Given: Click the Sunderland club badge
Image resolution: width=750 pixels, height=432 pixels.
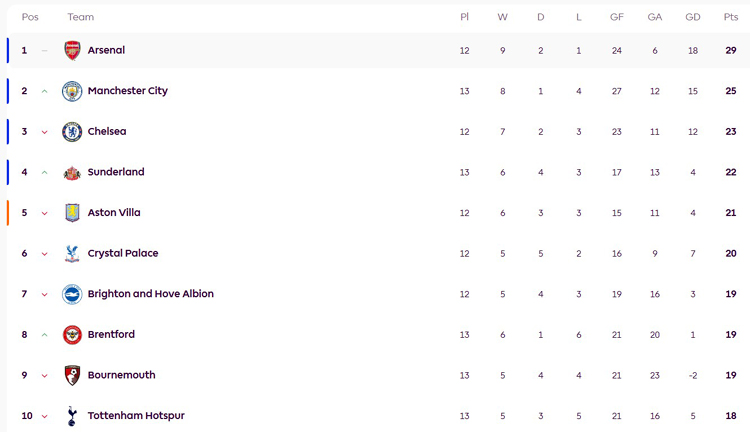Looking at the screenshot, I should (x=72, y=173).
